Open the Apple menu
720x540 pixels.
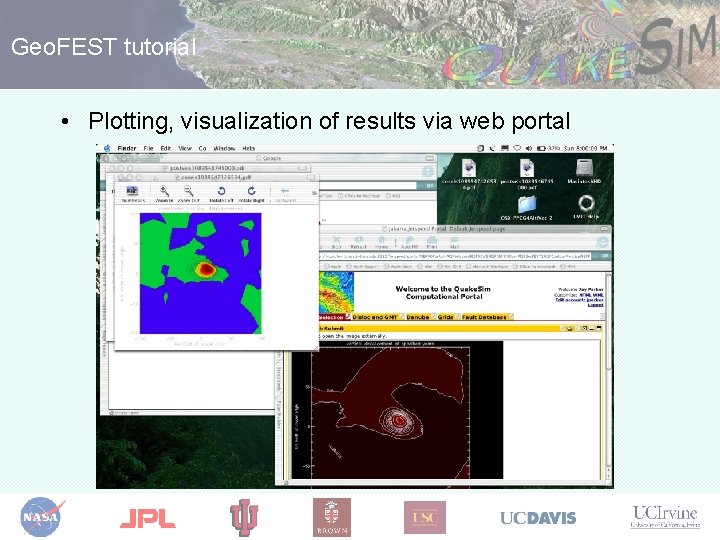tap(107, 148)
